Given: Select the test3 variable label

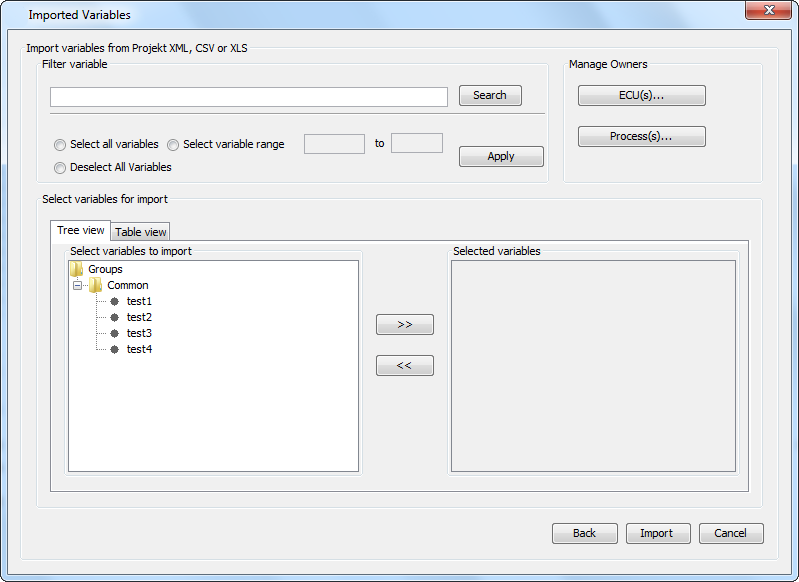Looking at the screenshot, I should [x=139, y=333].
